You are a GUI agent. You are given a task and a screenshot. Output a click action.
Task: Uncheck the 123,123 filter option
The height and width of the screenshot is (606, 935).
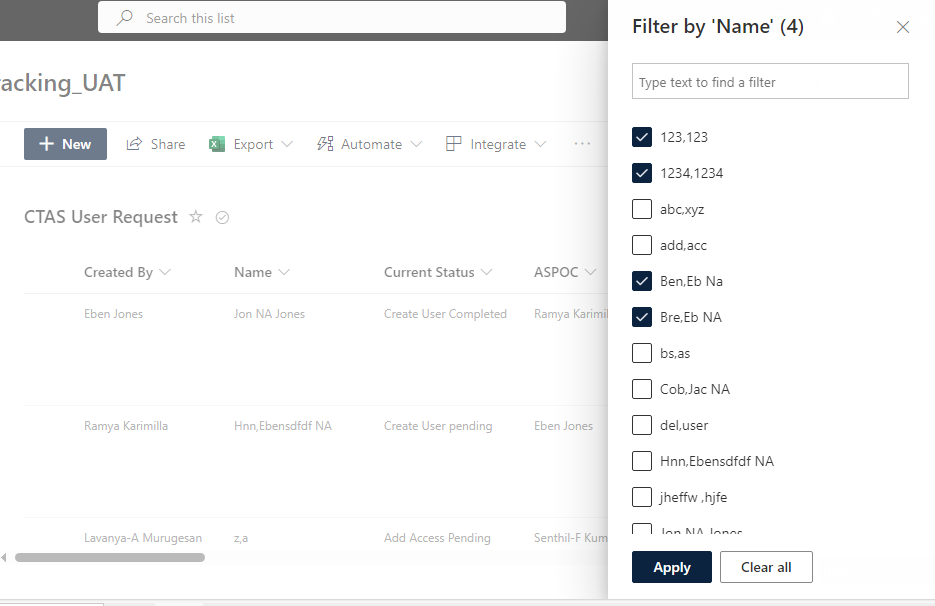point(641,137)
